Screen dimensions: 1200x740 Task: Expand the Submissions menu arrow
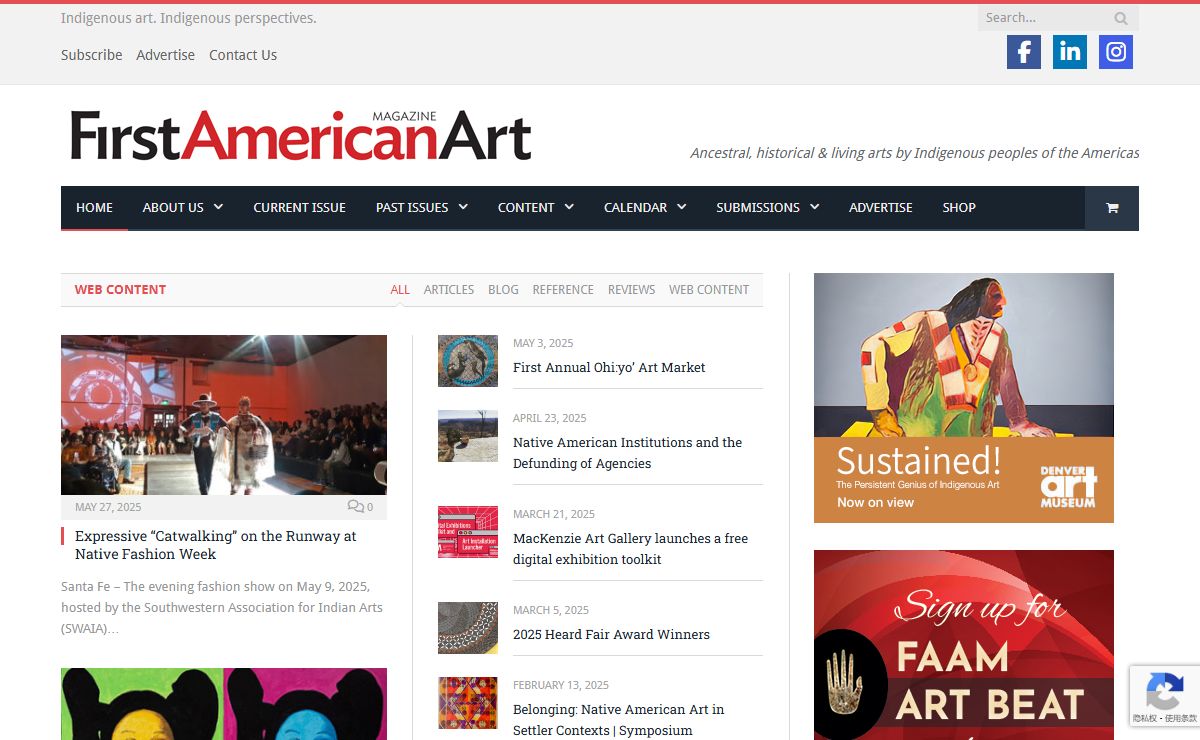[814, 207]
